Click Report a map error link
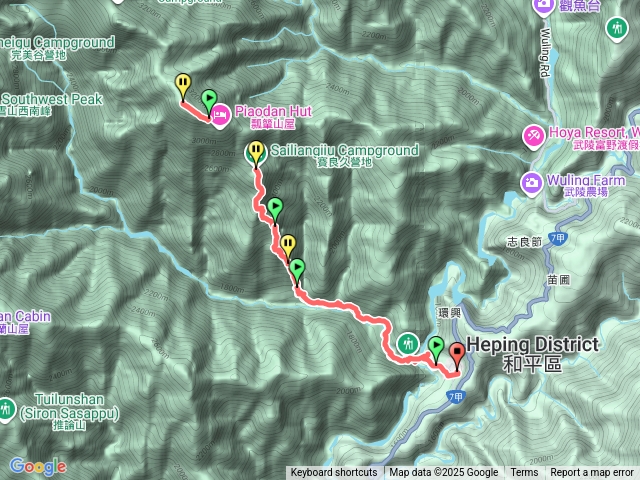 click(592, 473)
